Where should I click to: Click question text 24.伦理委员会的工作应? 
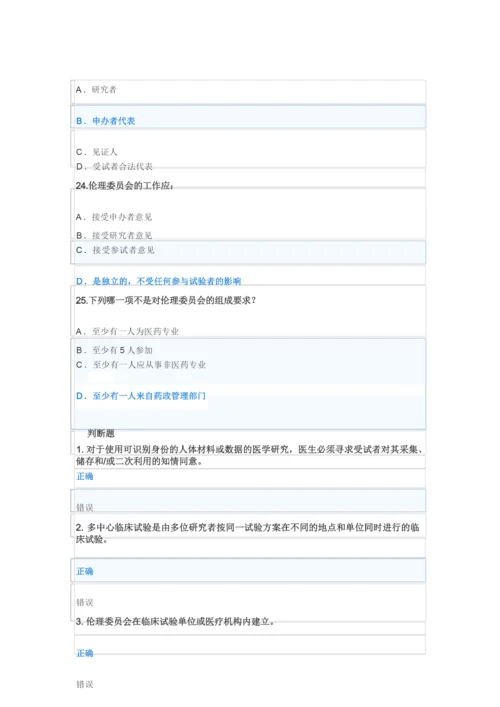coord(125,186)
